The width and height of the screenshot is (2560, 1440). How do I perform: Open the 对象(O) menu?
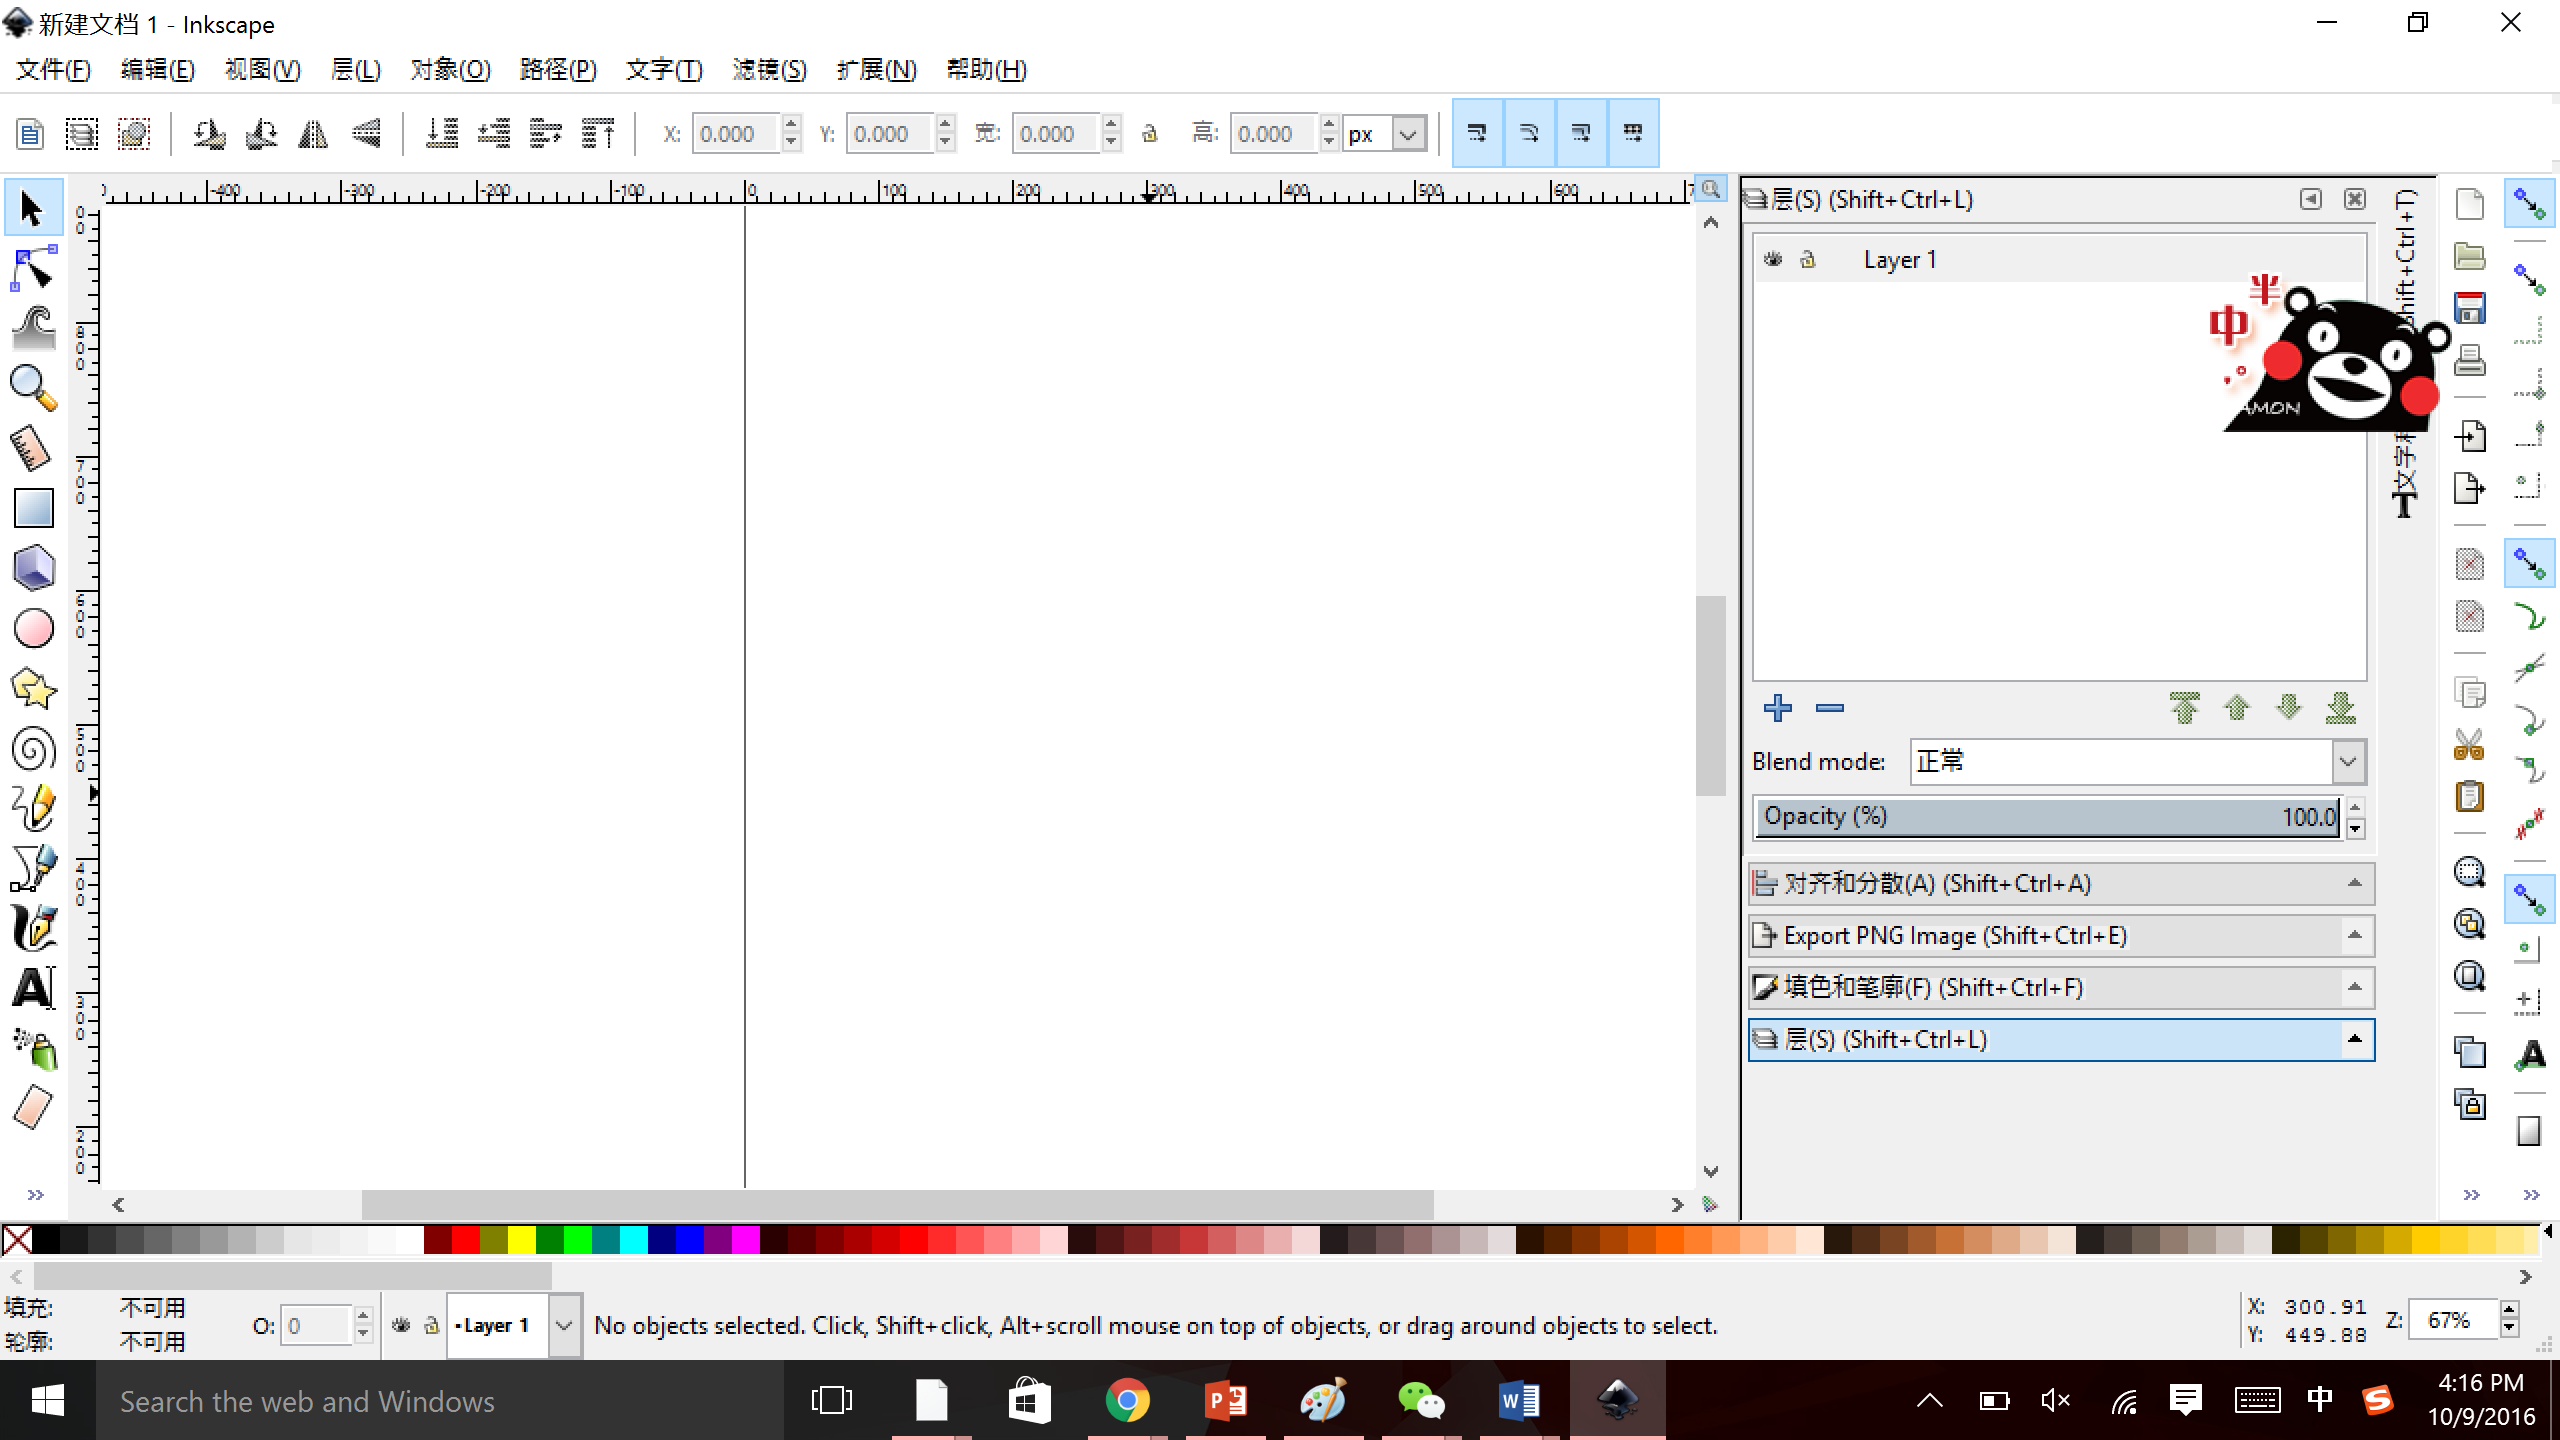click(450, 69)
